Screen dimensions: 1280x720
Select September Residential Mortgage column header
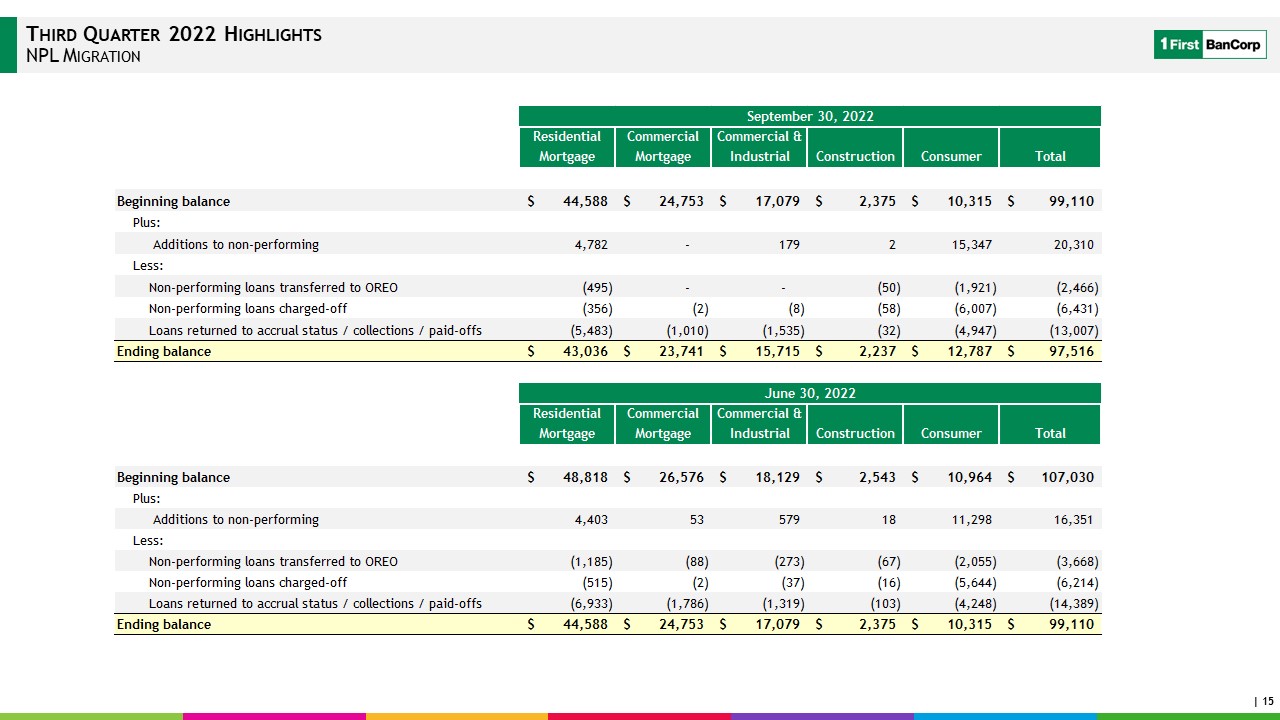click(x=567, y=147)
